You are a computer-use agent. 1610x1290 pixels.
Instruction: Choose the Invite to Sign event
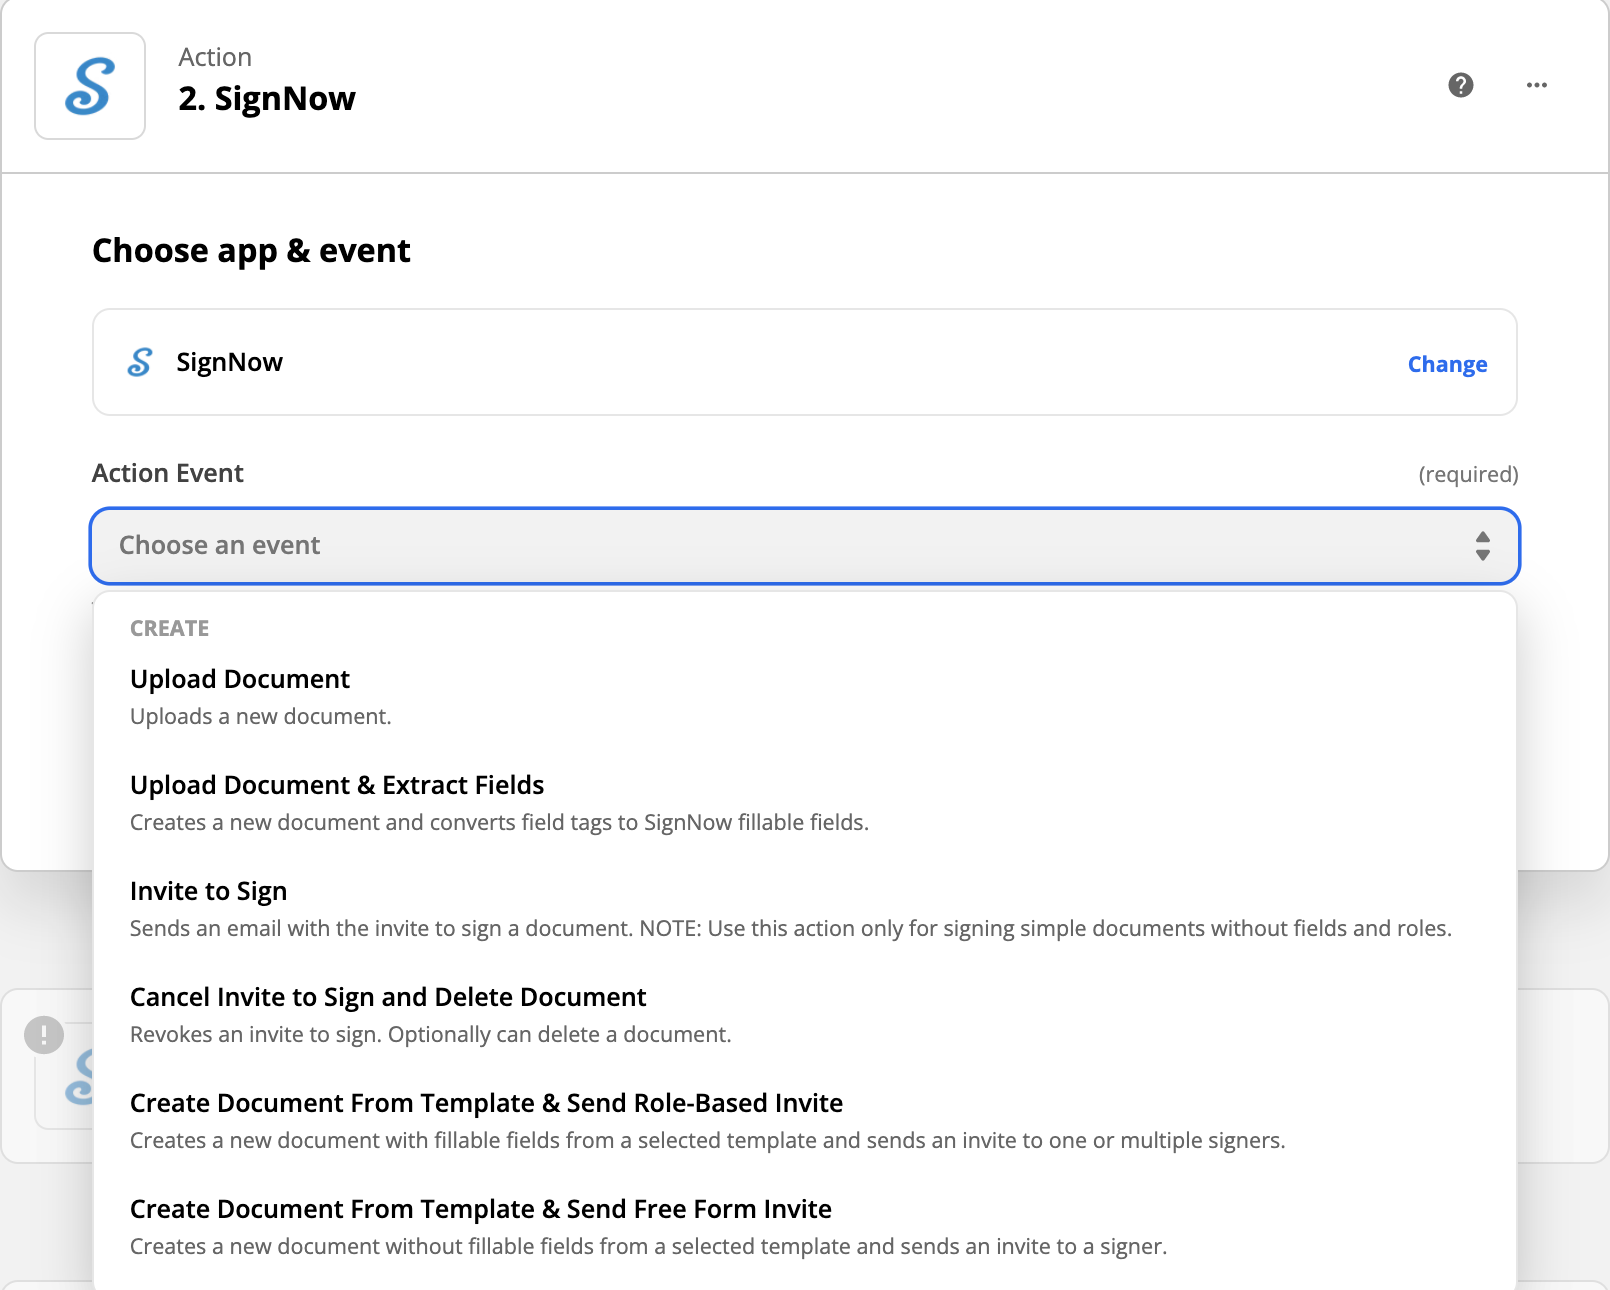pos(208,891)
